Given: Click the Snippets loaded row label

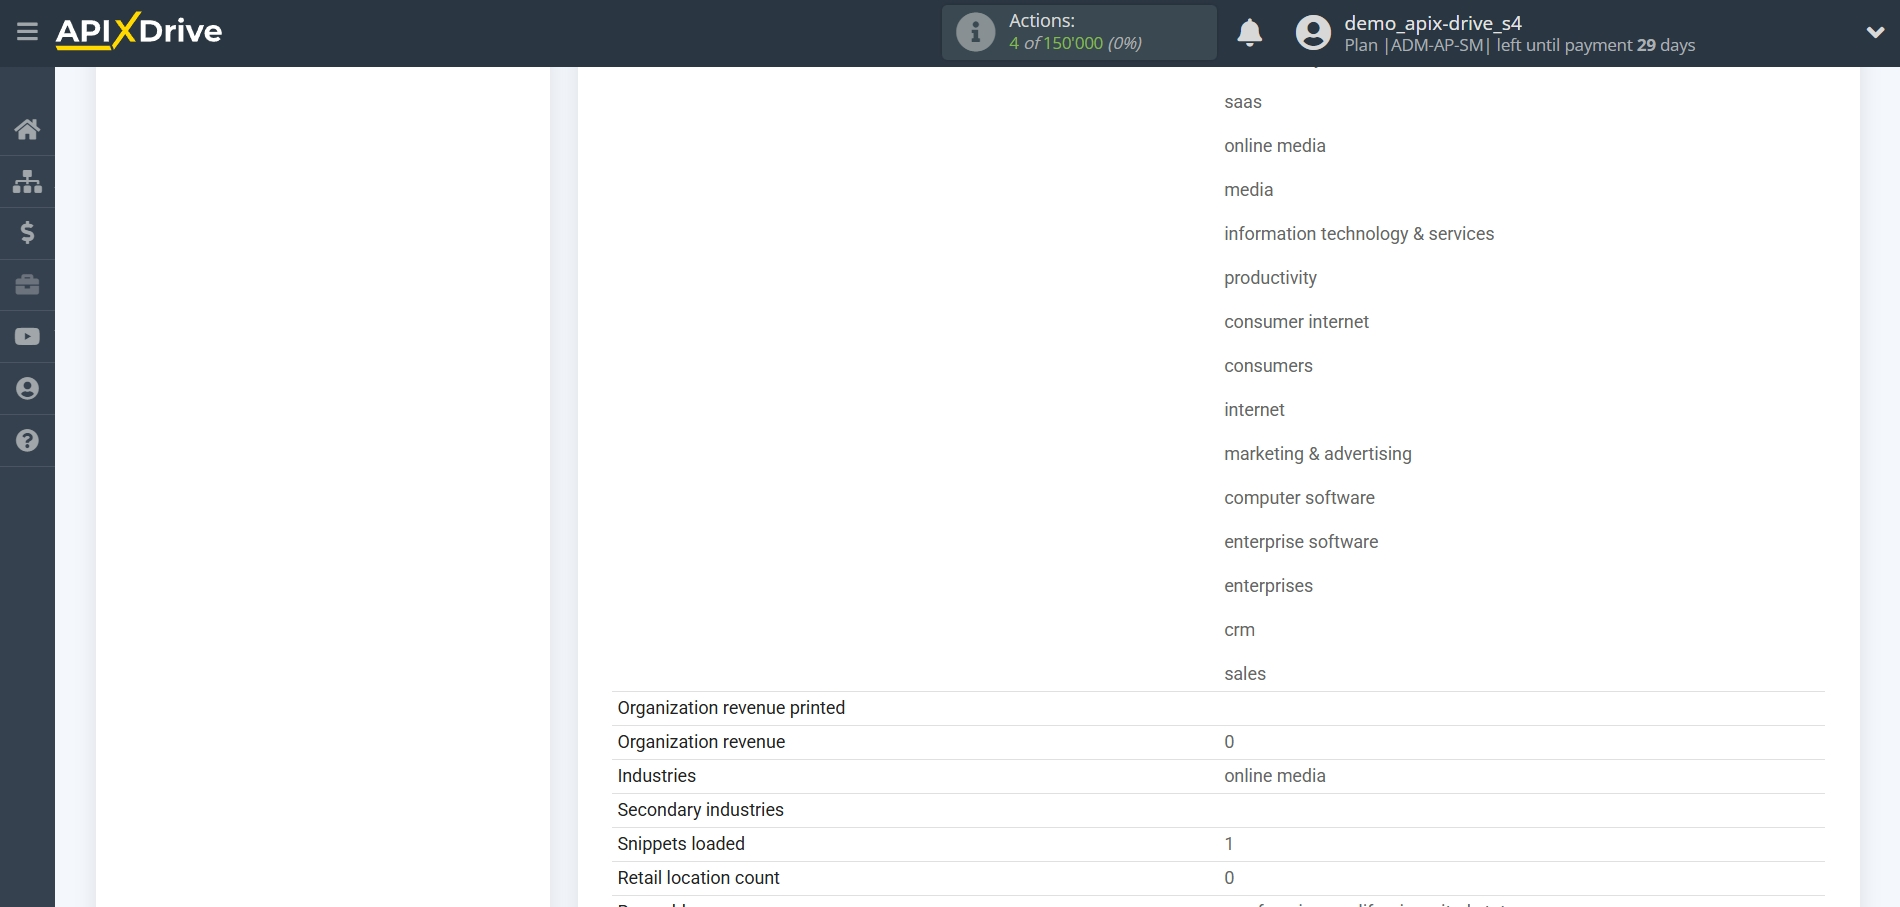Looking at the screenshot, I should click(681, 844).
